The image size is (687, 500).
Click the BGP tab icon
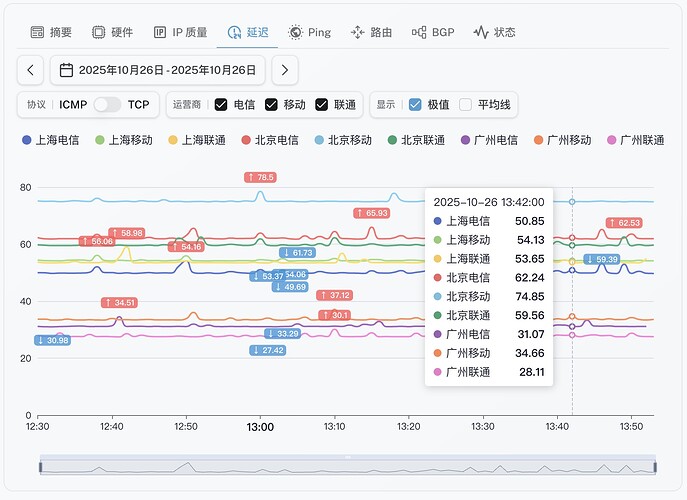pyautogui.click(x=419, y=32)
